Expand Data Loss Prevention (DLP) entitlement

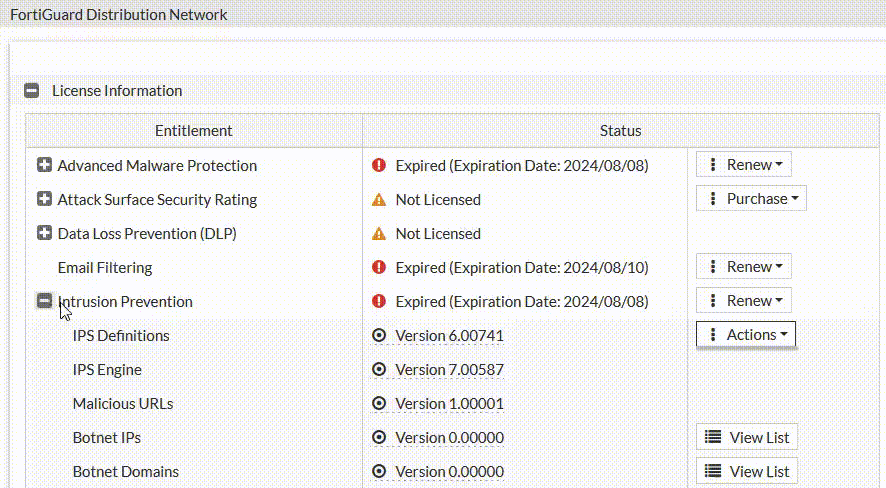click(x=44, y=233)
